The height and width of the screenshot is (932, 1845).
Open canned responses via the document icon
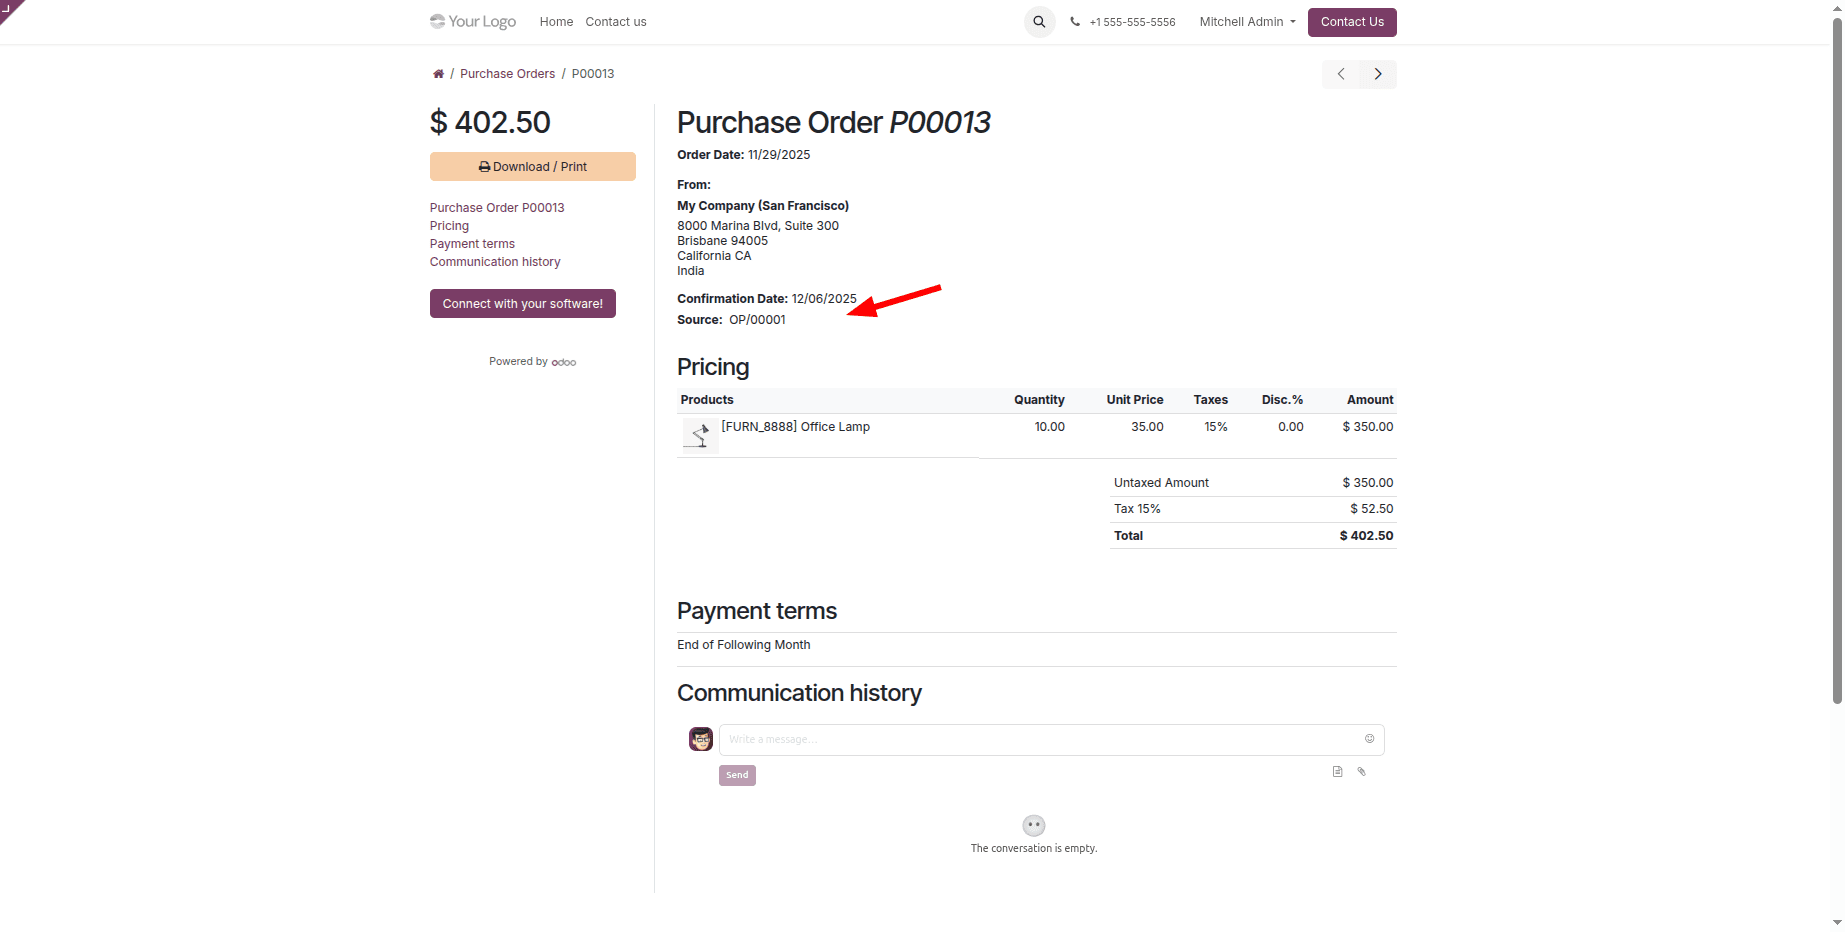click(x=1337, y=771)
